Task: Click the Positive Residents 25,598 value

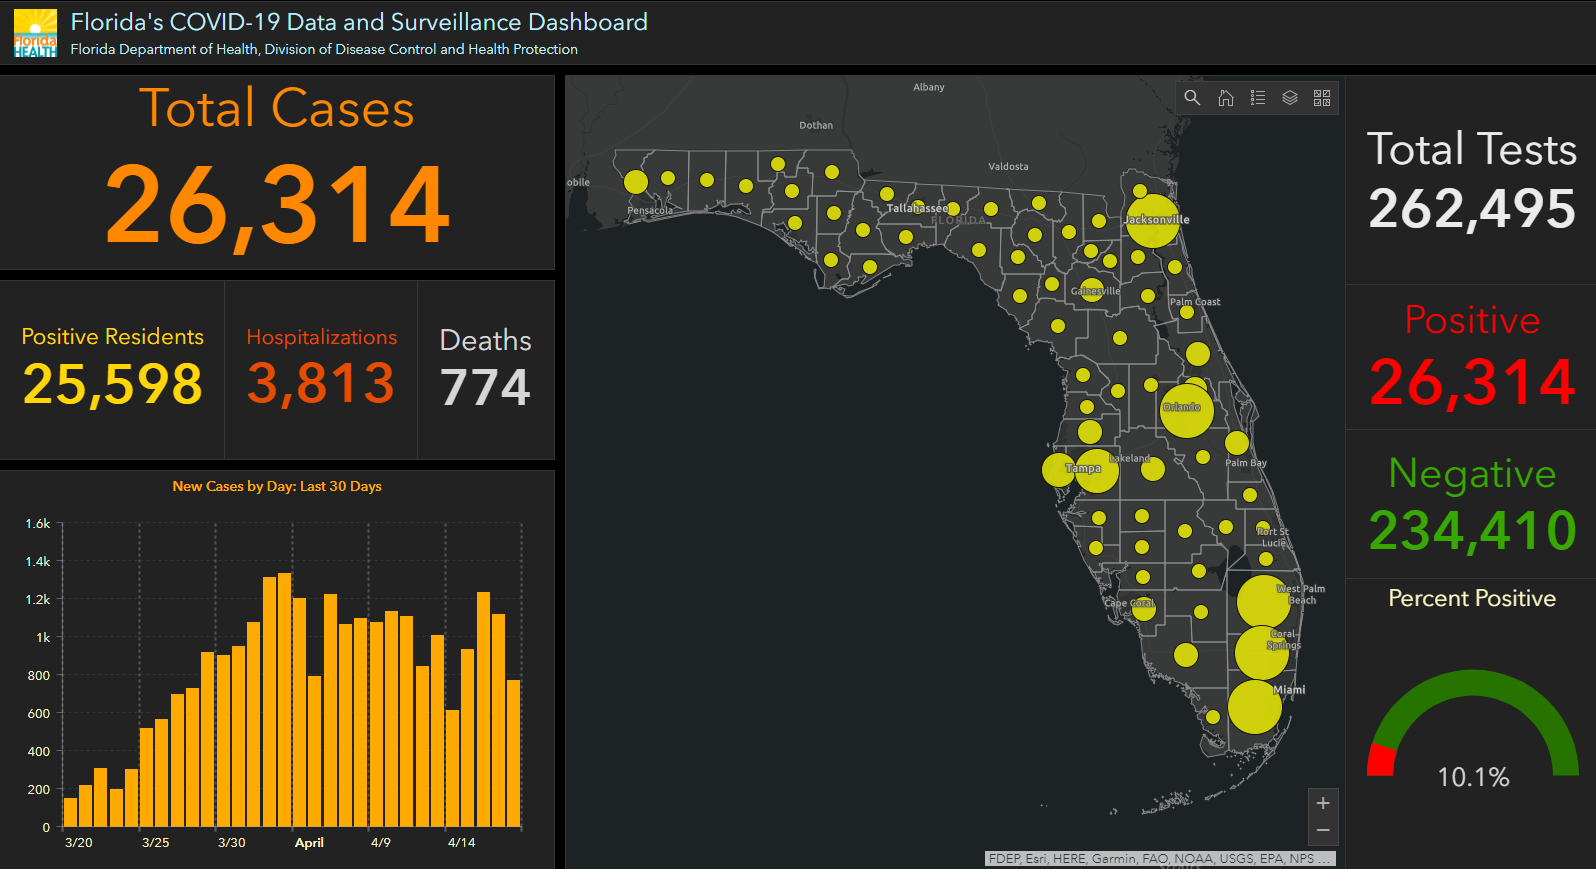Action: [x=112, y=385]
